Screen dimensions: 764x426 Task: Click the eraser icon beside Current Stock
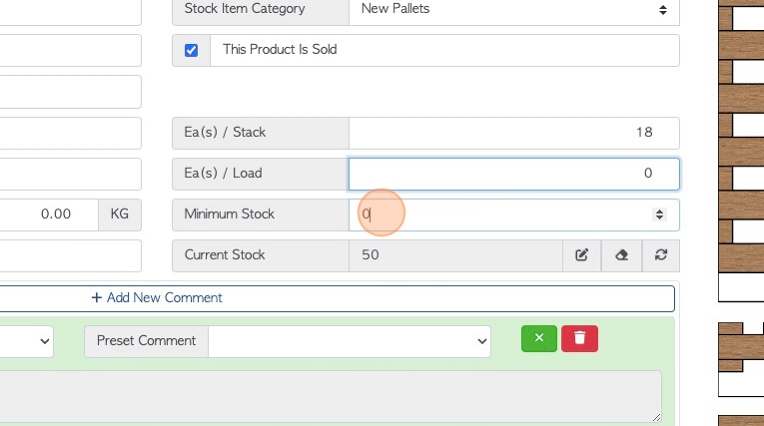tap(622, 255)
